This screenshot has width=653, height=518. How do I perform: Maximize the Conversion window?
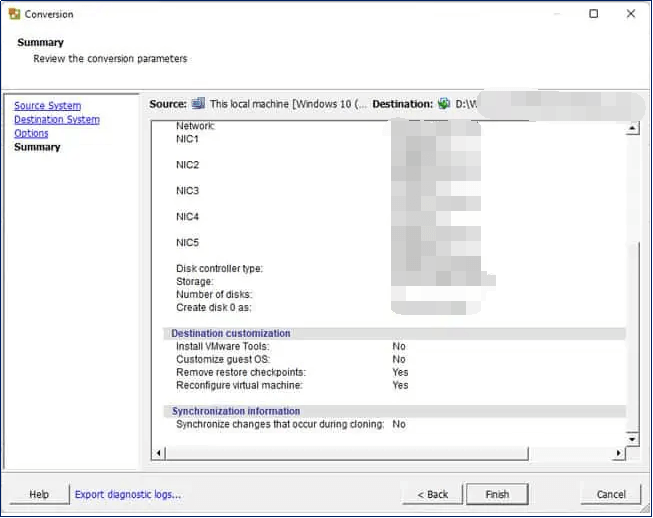[x=593, y=14]
